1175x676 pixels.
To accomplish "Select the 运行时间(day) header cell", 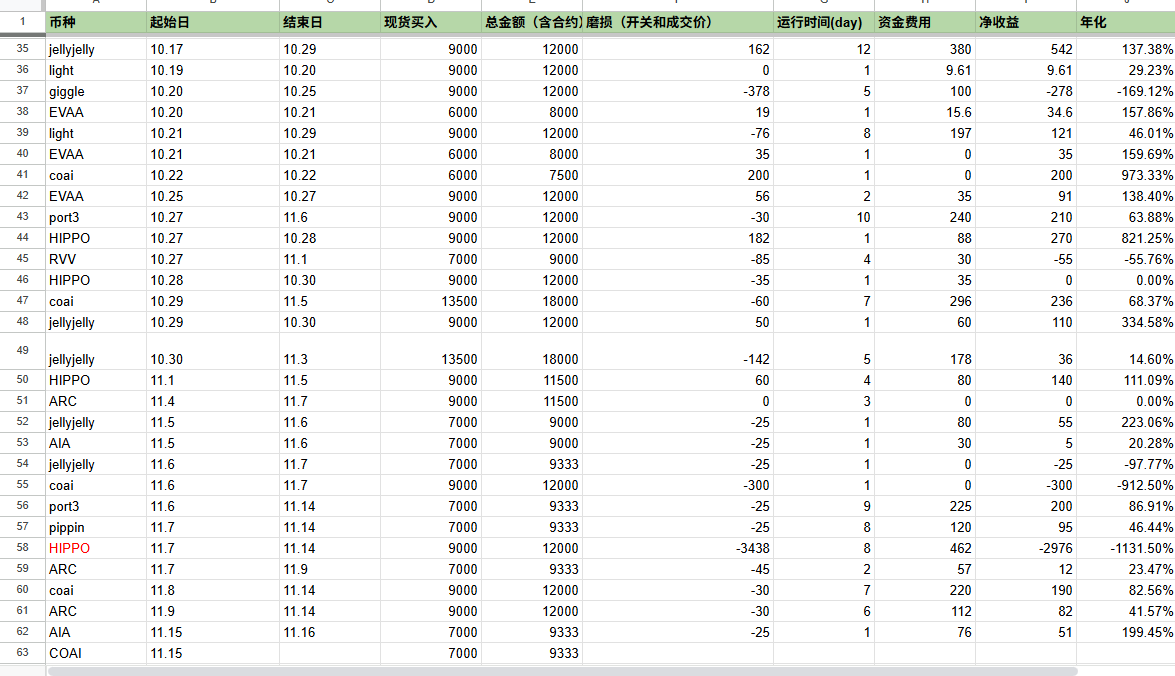I will pos(824,22).
